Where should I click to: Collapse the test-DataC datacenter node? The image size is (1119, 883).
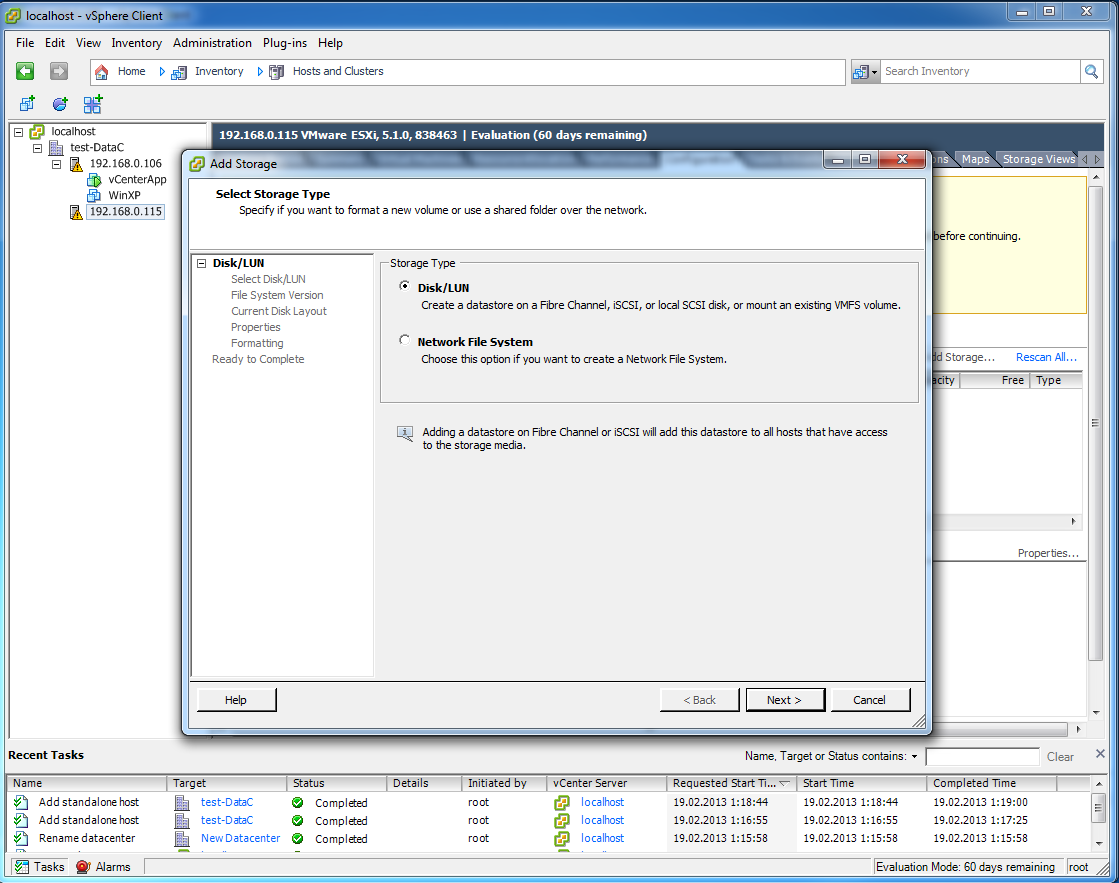tap(38, 148)
